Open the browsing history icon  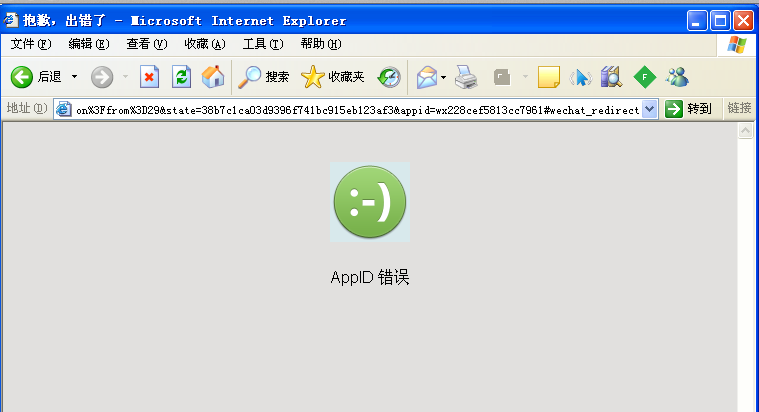coord(389,77)
